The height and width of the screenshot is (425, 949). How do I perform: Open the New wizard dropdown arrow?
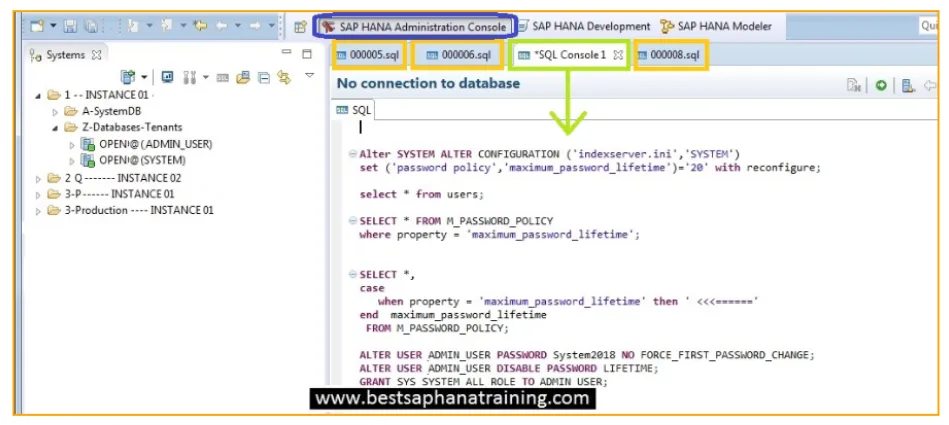pyautogui.click(x=52, y=26)
